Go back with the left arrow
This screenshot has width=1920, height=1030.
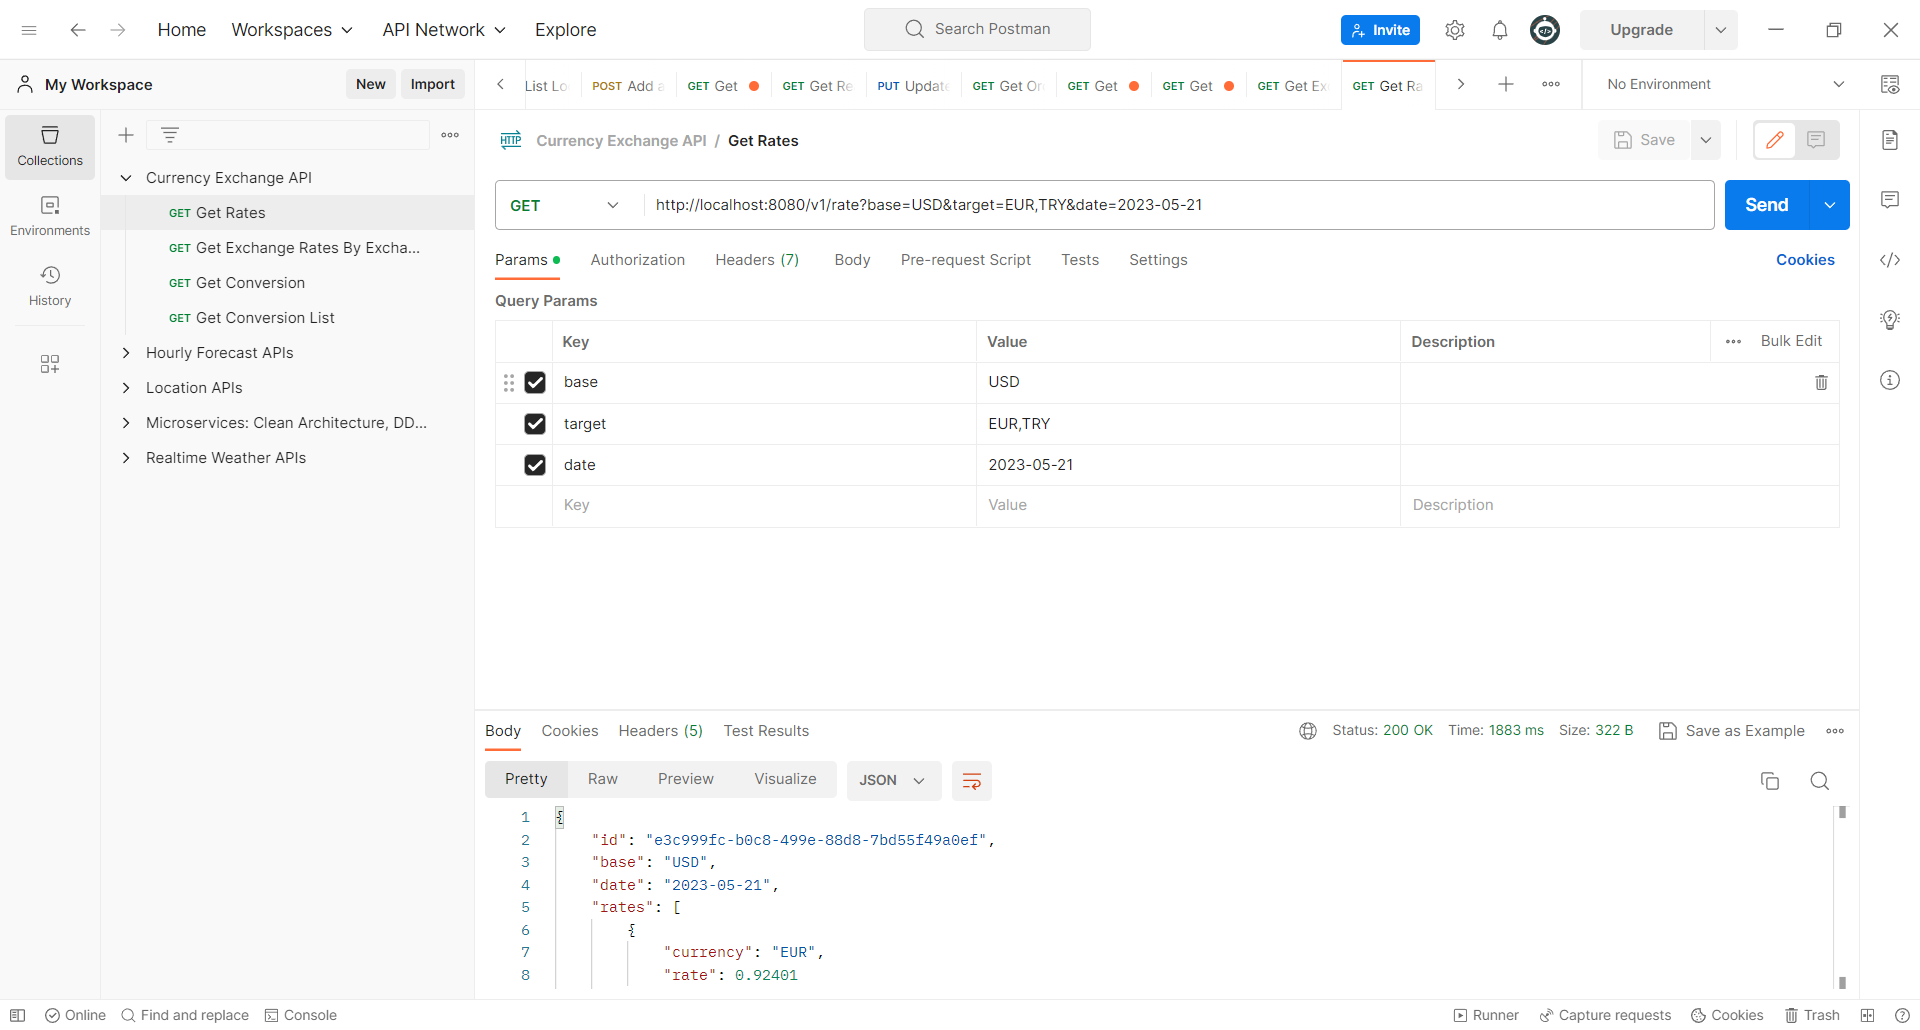tap(77, 30)
